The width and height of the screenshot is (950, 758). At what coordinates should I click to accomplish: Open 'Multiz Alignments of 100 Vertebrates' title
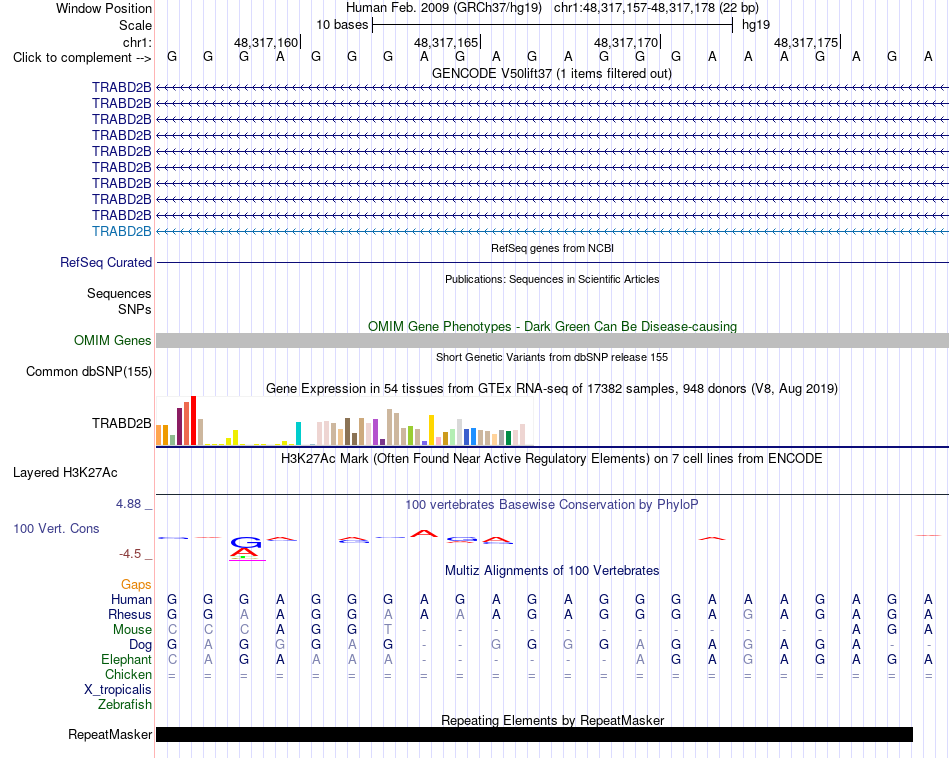[x=552, y=571]
